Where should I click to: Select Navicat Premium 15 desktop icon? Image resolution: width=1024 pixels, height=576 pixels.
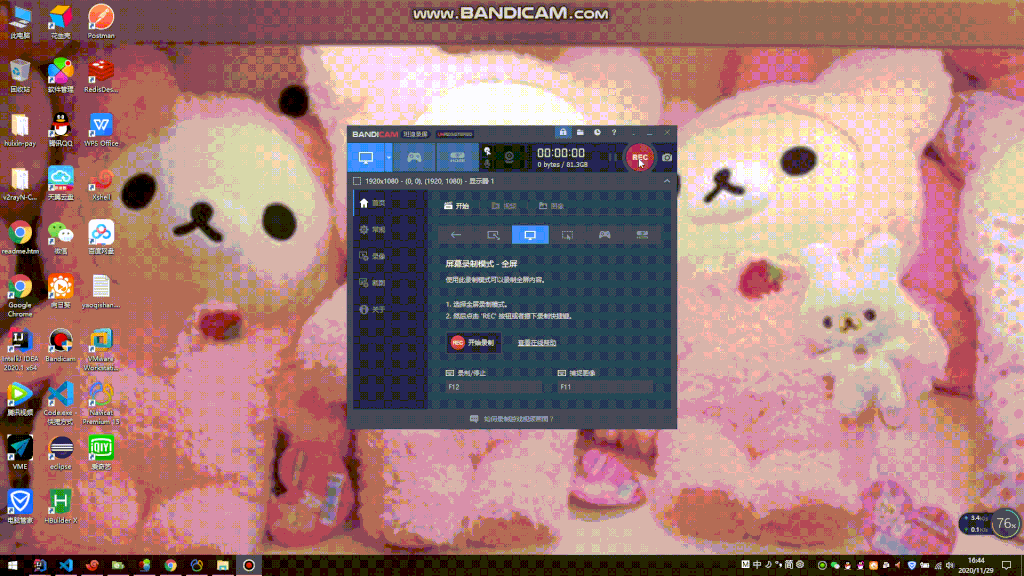(101, 404)
